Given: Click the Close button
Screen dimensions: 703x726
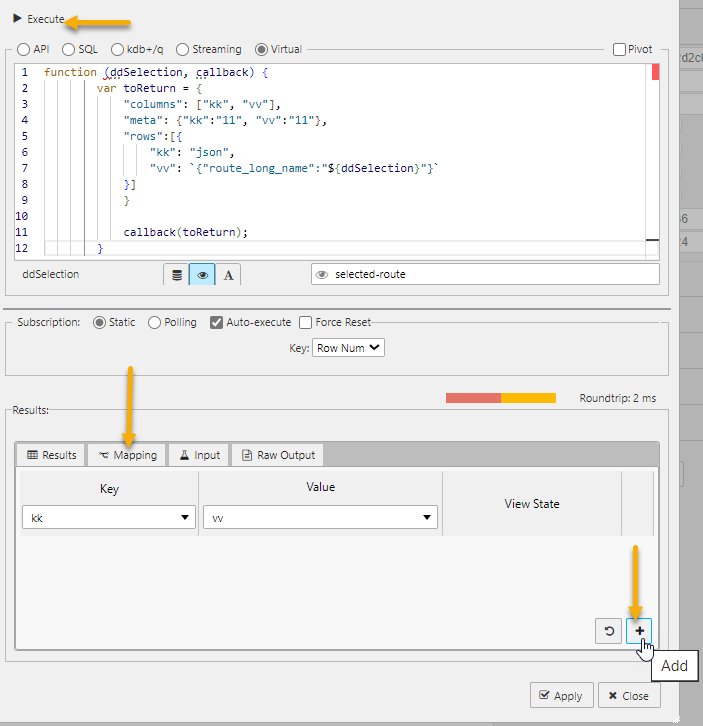Looking at the screenshot, I should pyautogui.click(x=629, y=695).
